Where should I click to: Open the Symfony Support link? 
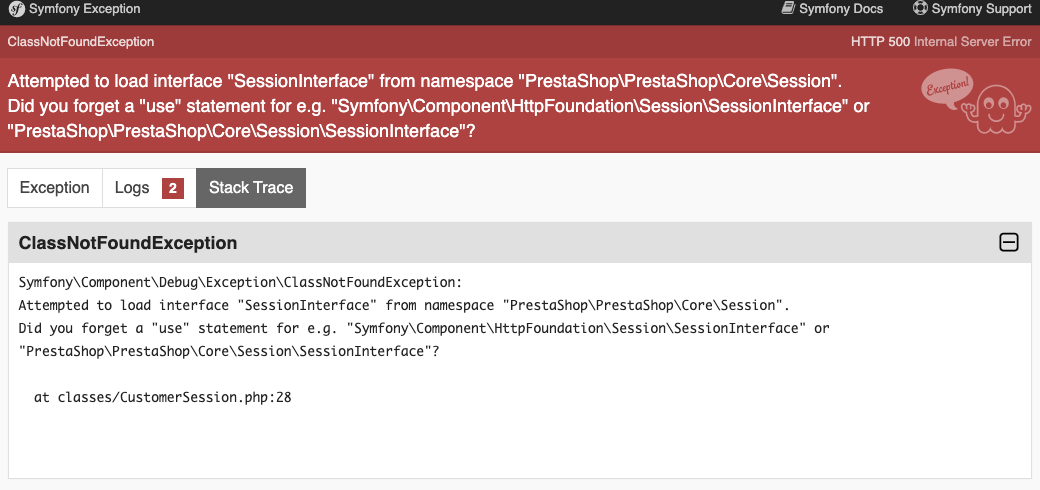point(980,9)
